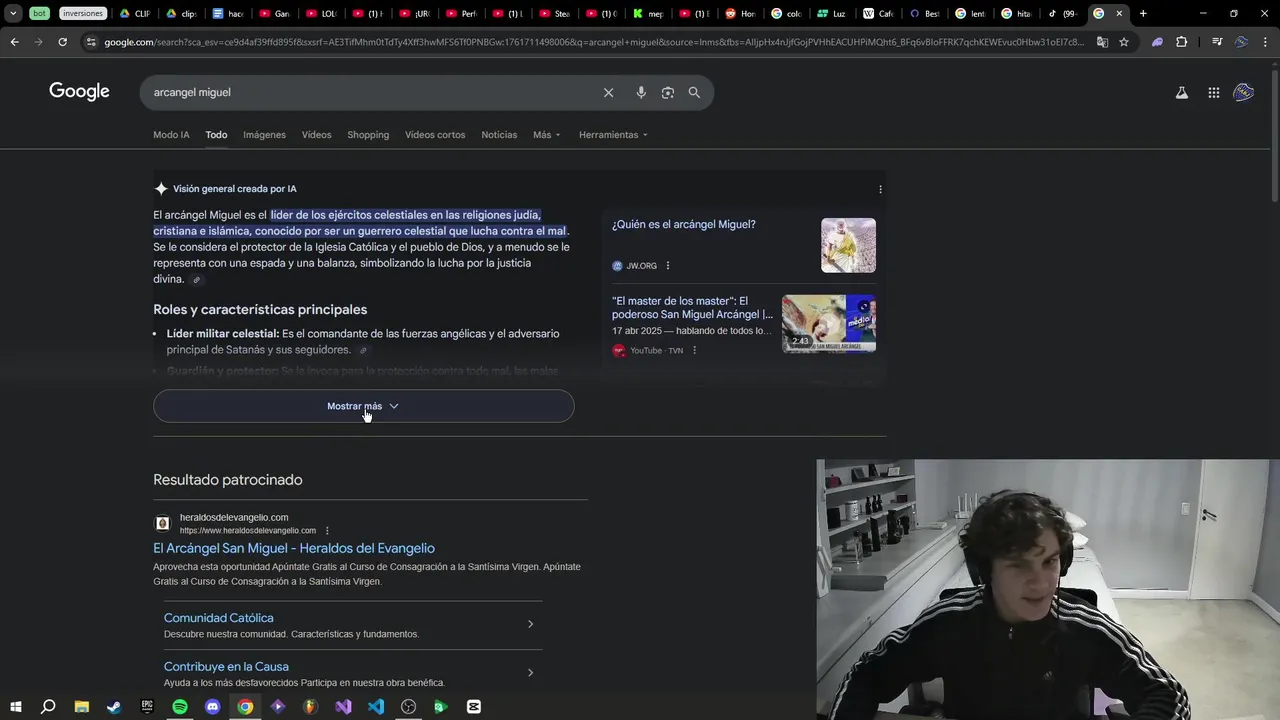Open Spotify from the taskbar
1280x720 pixels.
click(x=180, y=707)
